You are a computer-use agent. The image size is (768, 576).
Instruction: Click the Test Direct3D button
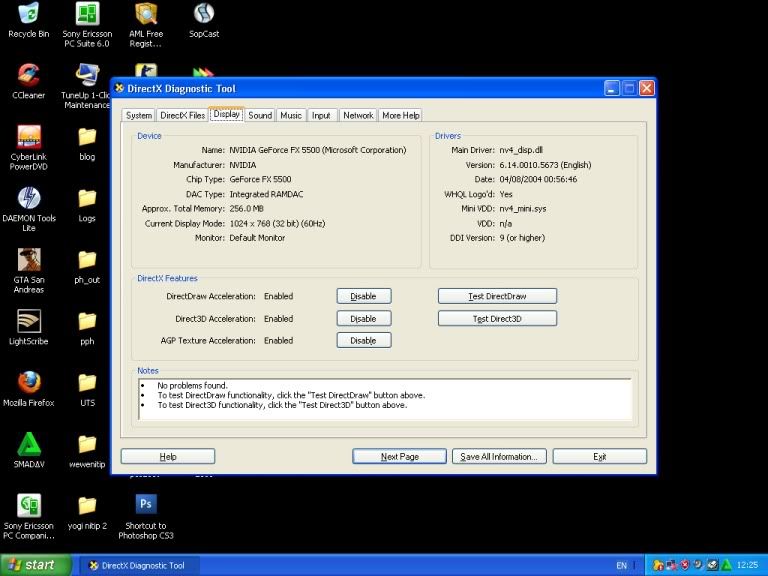(x=497, y=318)
